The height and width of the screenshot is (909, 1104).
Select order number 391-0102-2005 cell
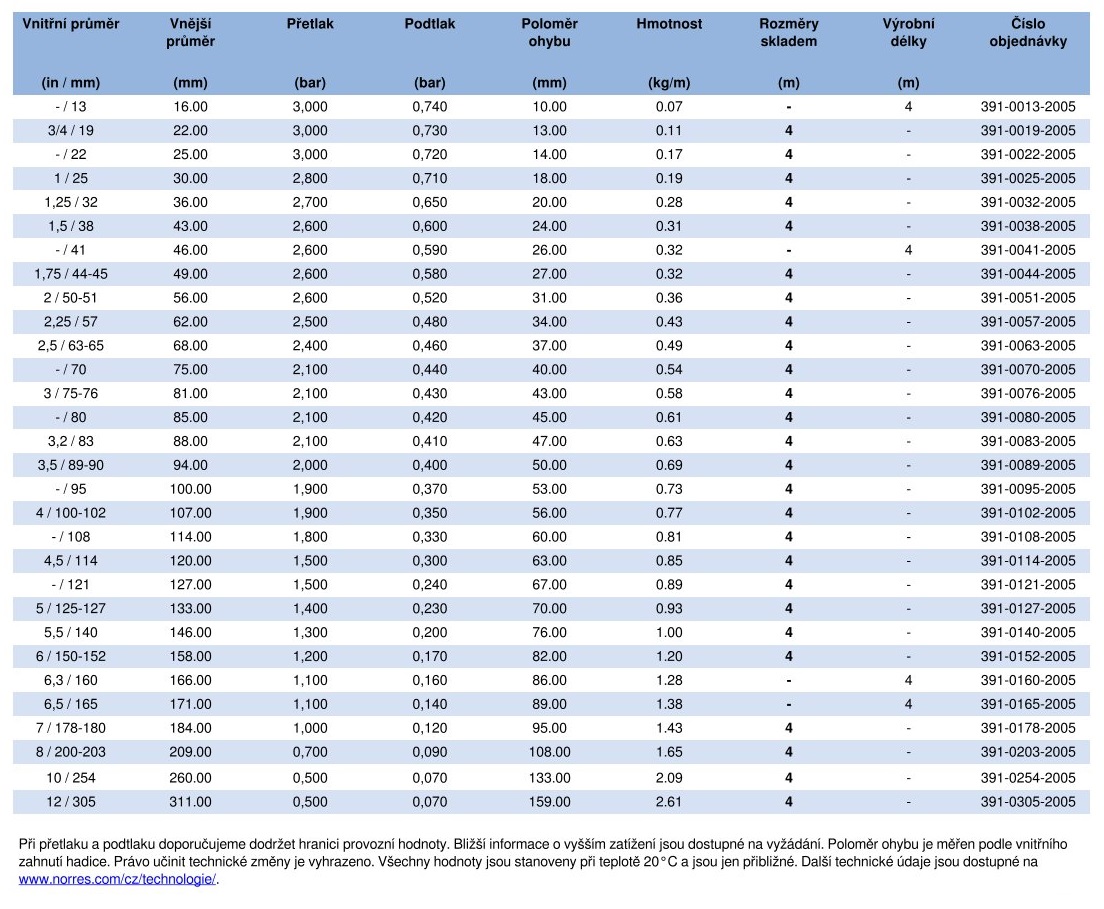tap(1027, 513)
